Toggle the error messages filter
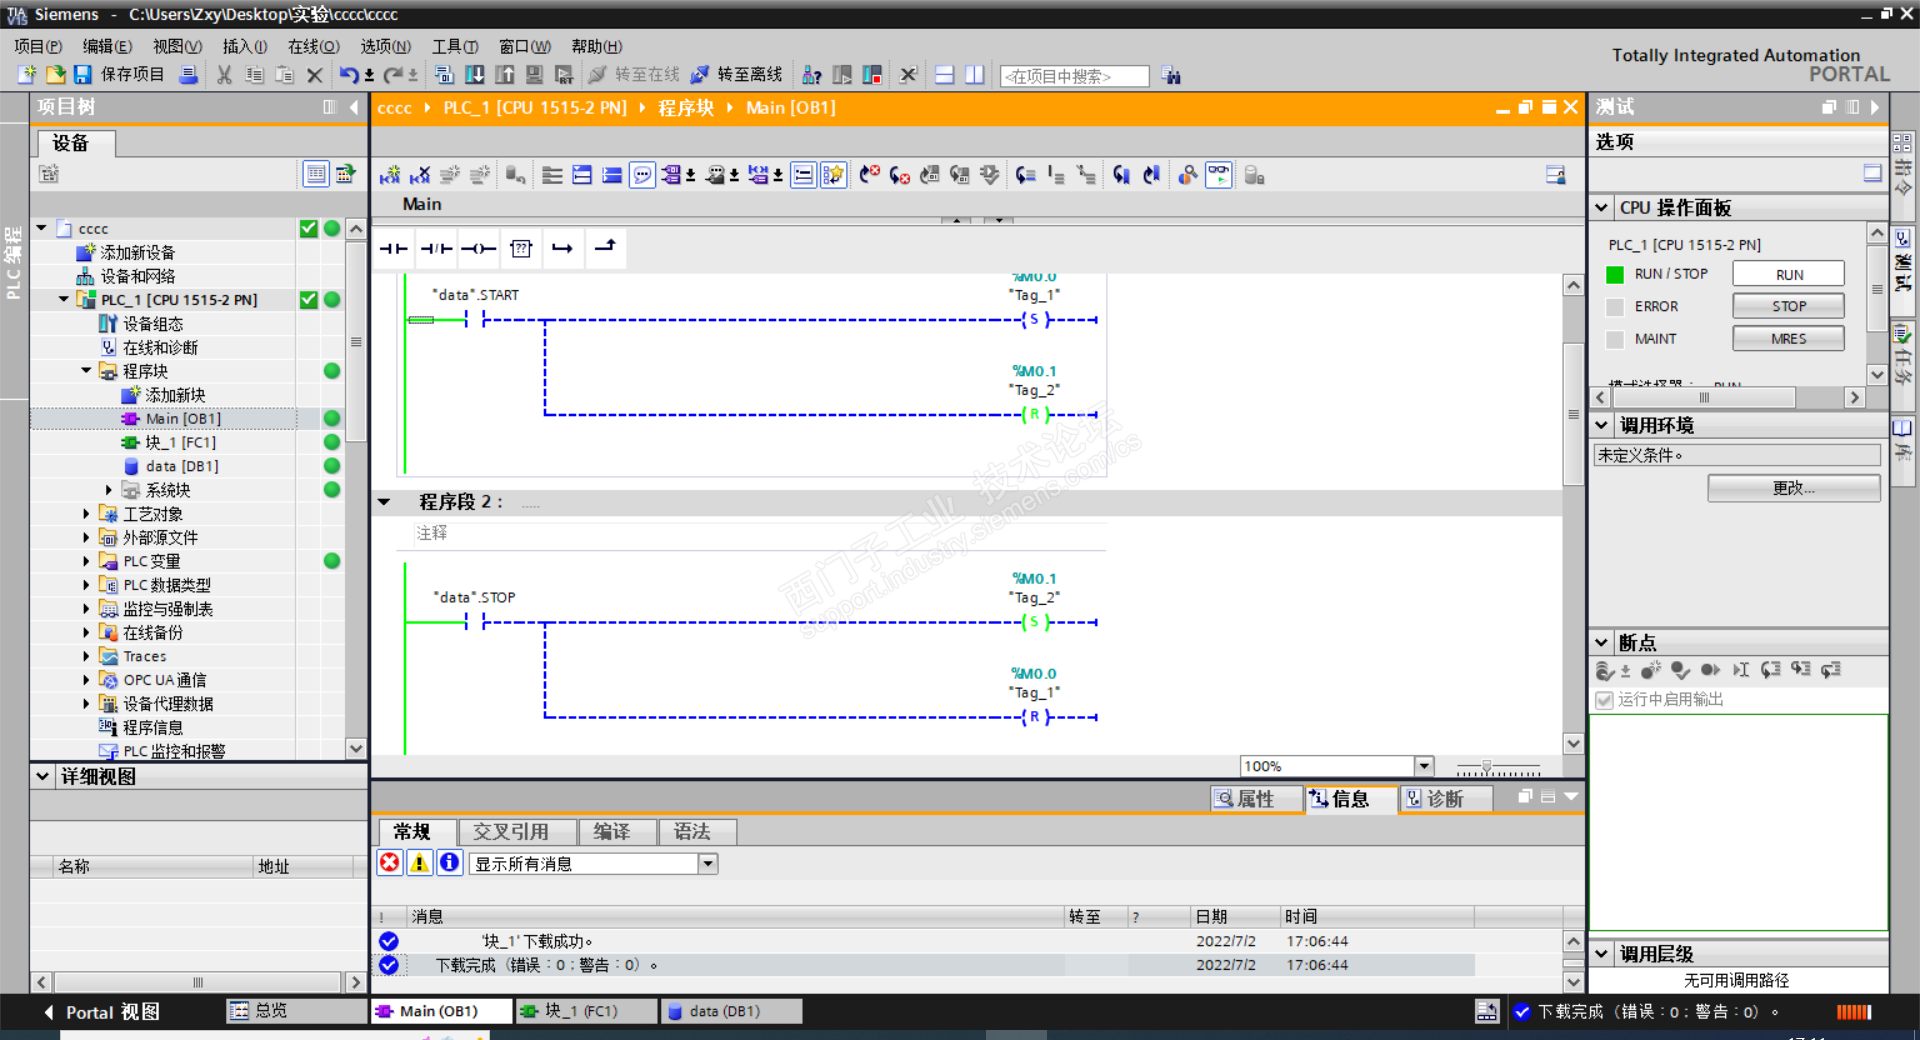Screen dimensions: 1920x1040 [390, 862]
